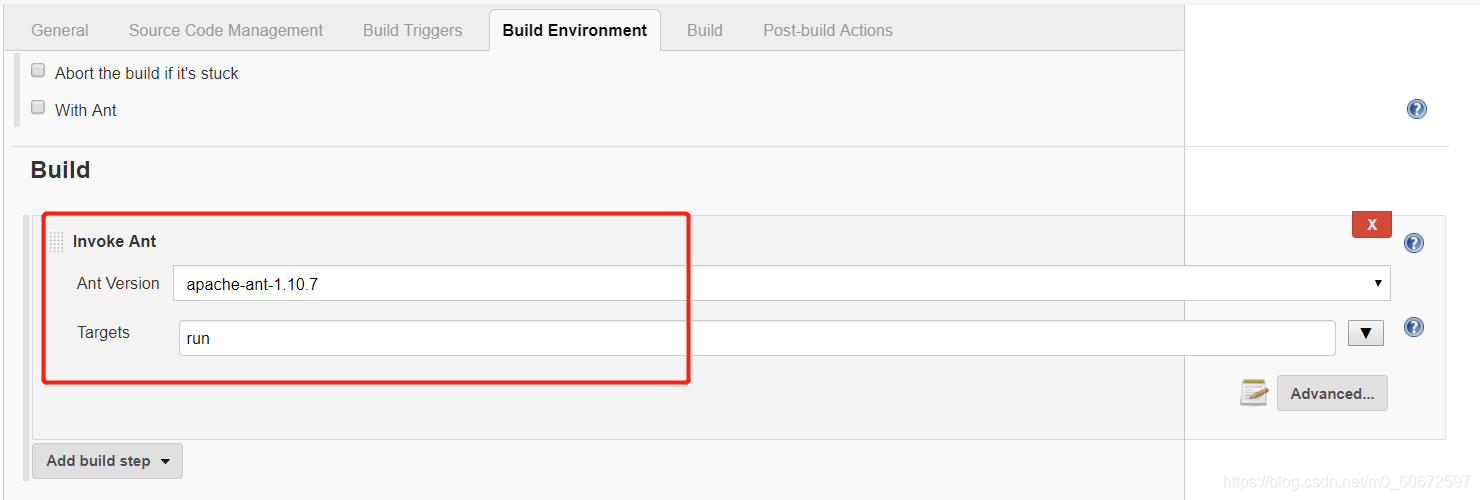Click the notepad icon beside Advanced
Viewport: 1480px width, 500px height.
point(1254,393)
